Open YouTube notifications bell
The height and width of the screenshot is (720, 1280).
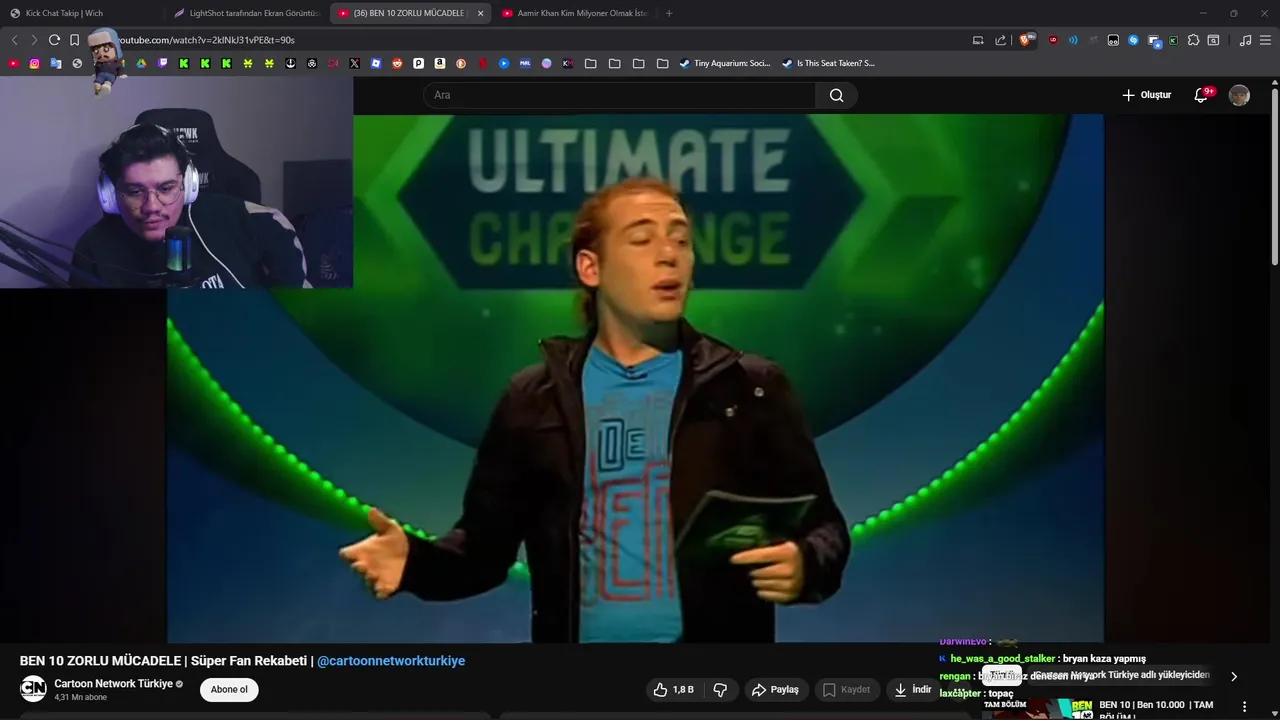(x=1201, y=95)
